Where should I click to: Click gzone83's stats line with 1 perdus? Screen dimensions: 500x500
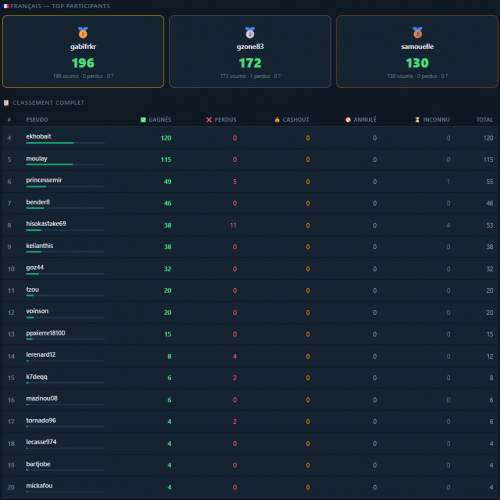click(x=250, y=76)
